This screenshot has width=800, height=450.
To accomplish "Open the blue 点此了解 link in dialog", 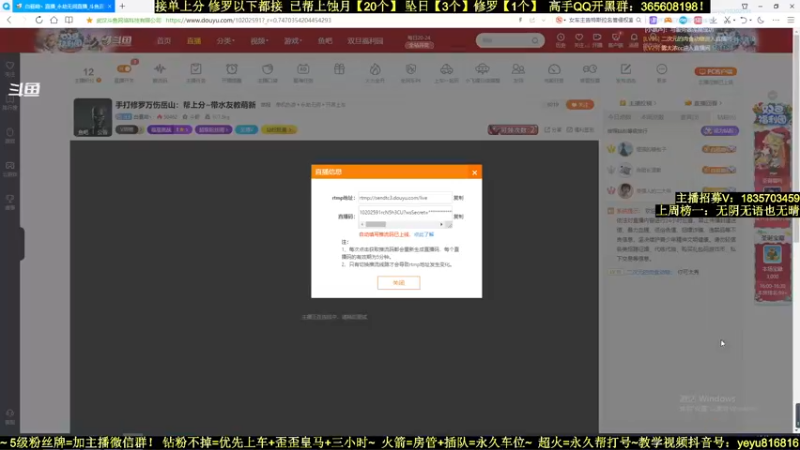I will point(423,235).
